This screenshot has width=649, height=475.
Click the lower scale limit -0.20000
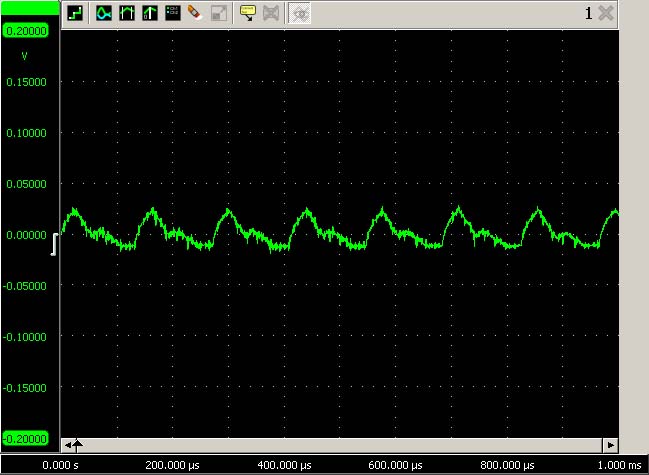pos(25,438)
